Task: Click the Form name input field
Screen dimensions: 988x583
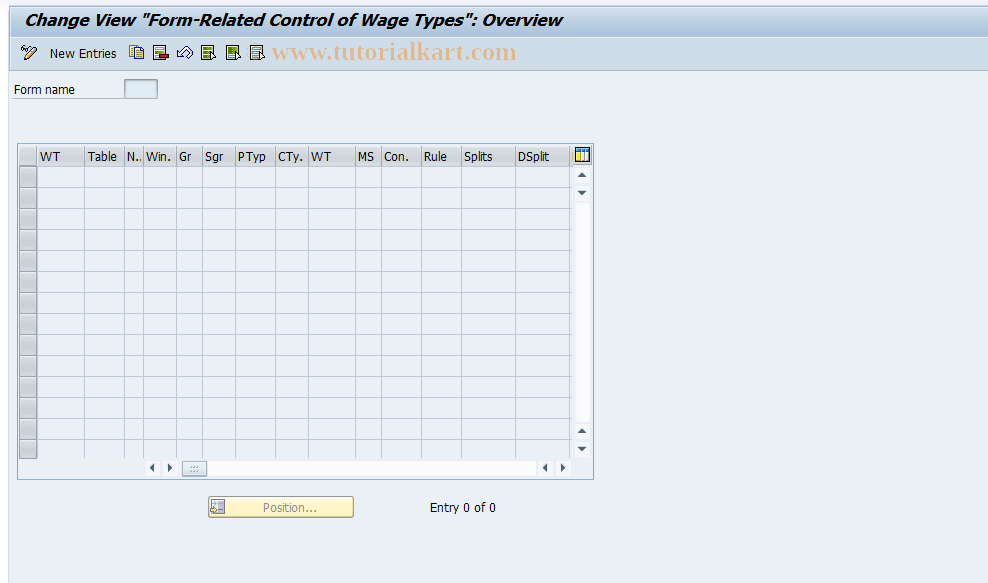Action: (x=141, y=89)
